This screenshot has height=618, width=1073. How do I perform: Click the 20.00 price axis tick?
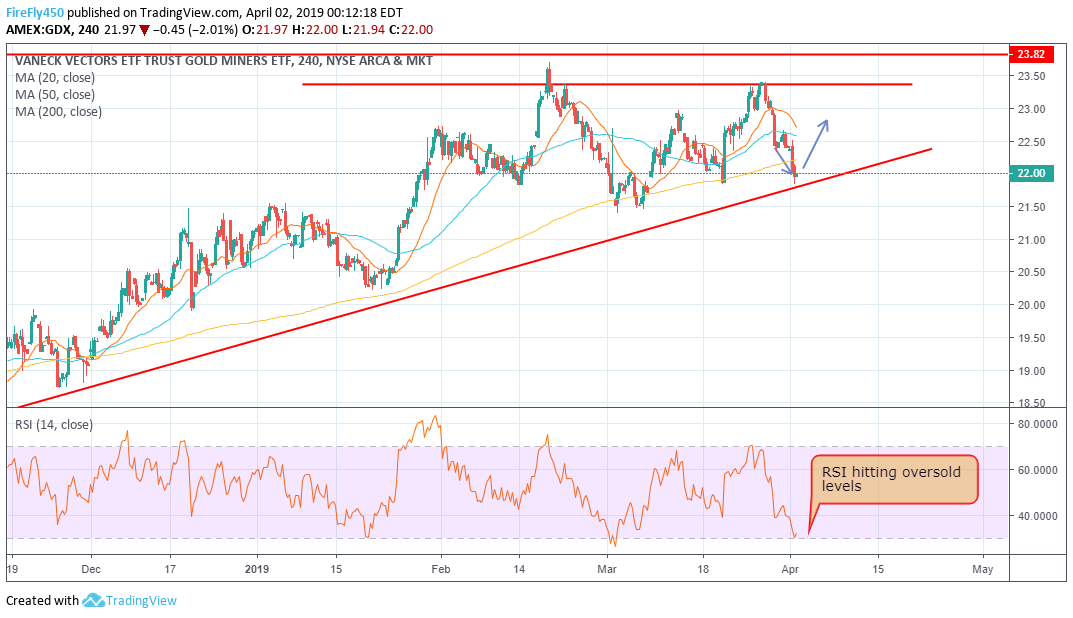(1031, 305)
